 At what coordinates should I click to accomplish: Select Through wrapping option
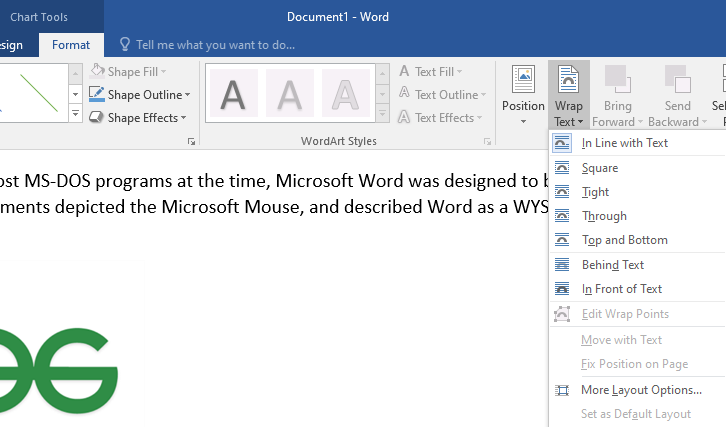pyautogui.click(x=604, y=216)
